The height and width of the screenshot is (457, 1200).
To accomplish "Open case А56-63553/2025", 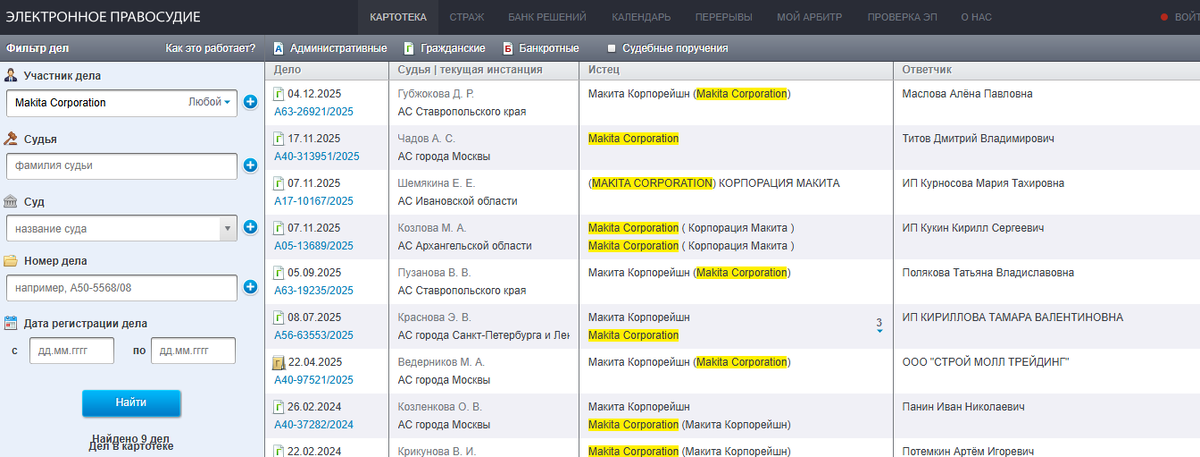I will click(x=313, y=336).
